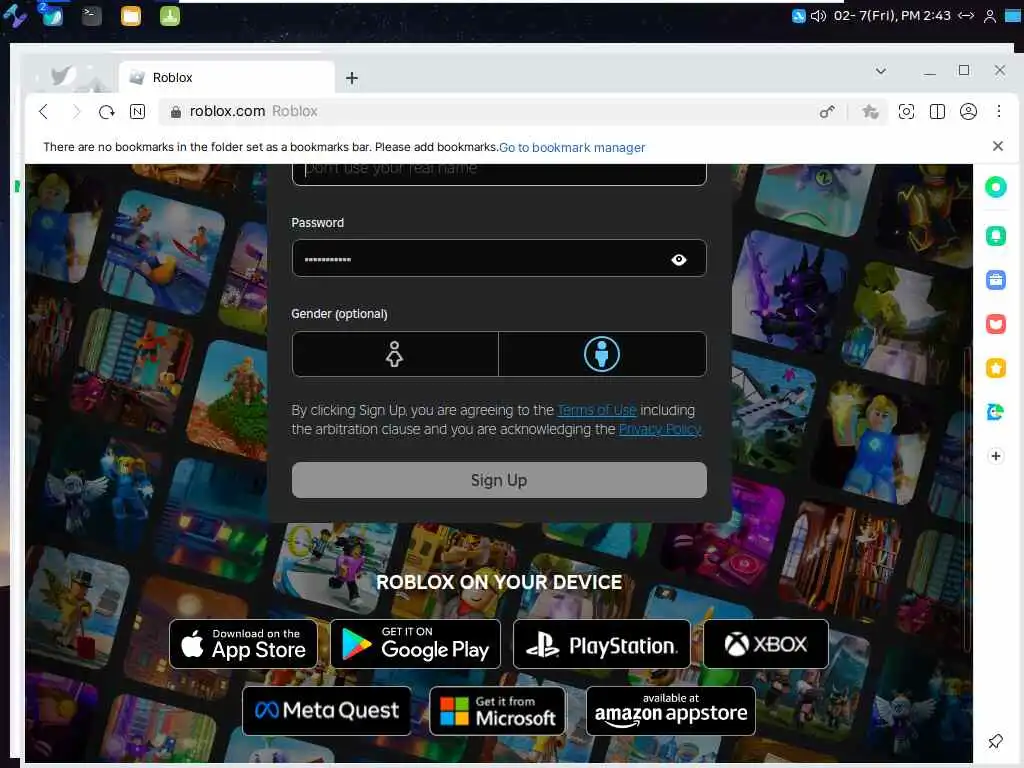Click the username input field
This screenshot has width=1024, height=768.
499,174
